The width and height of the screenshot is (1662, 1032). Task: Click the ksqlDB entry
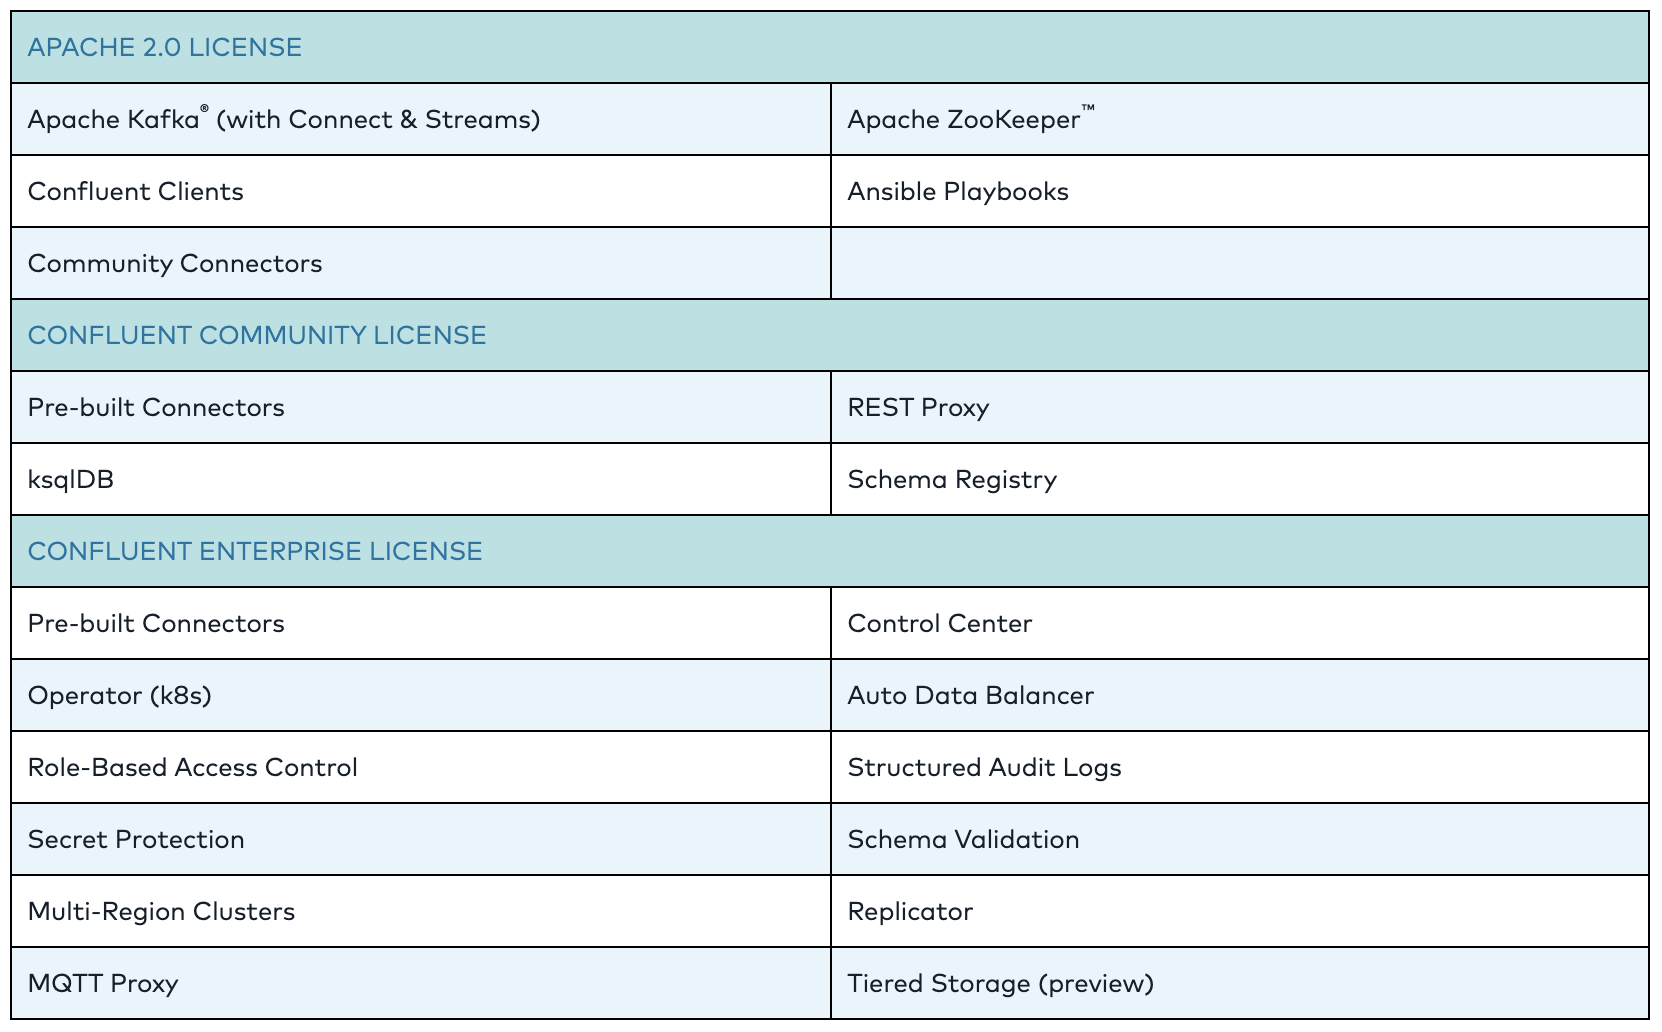(71, 480)
